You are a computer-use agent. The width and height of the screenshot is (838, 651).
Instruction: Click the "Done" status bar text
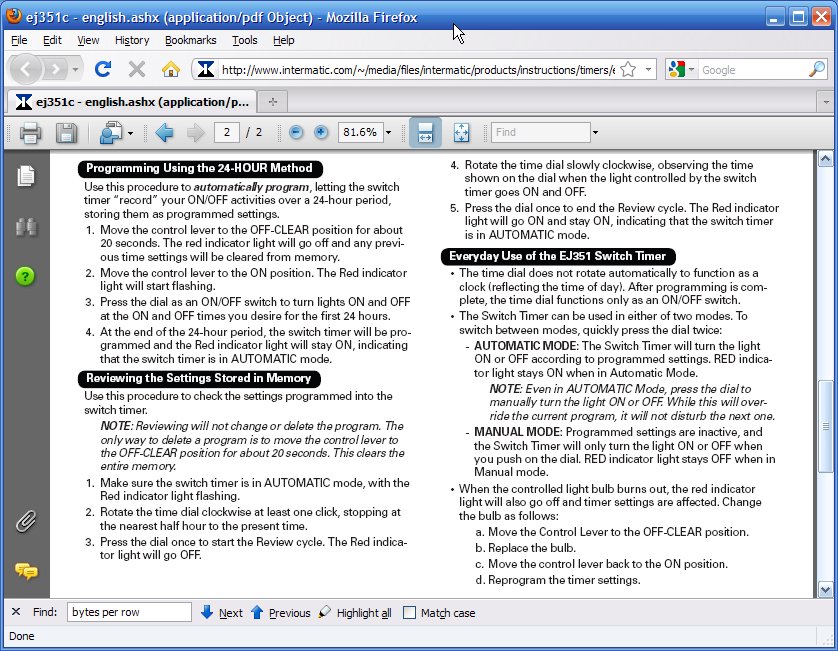point(22,636)
